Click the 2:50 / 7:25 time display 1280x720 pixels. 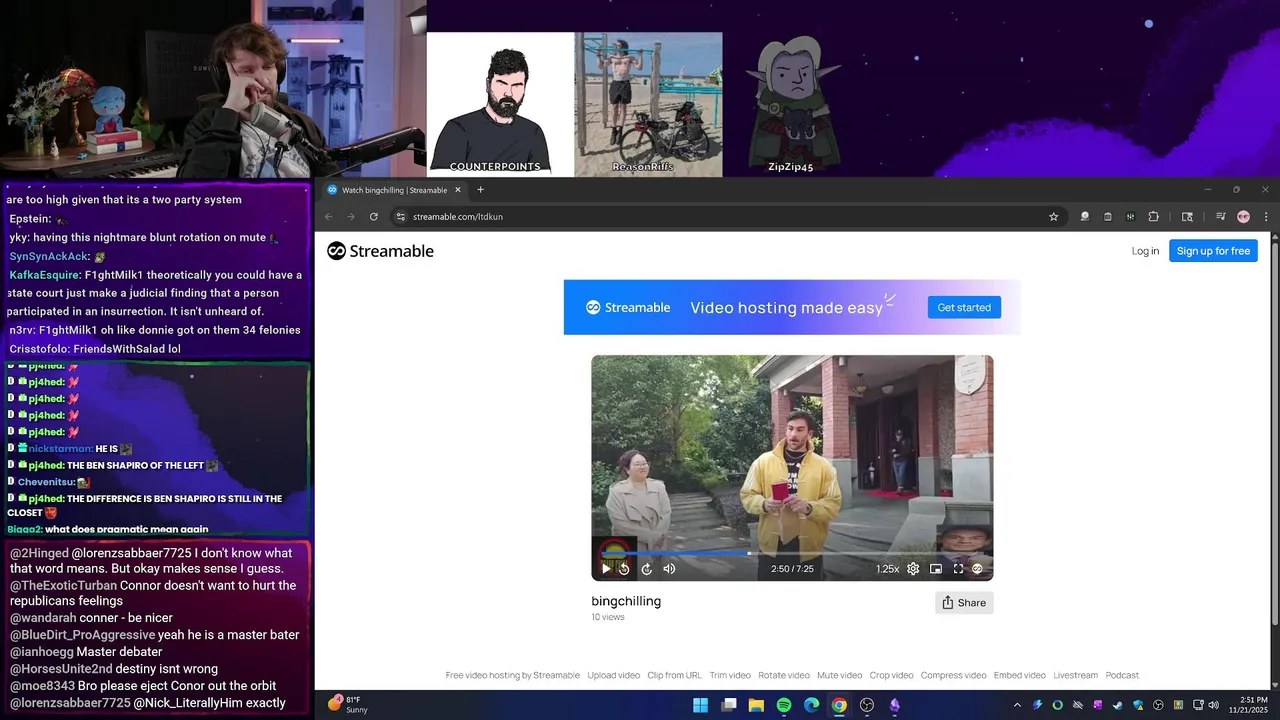point(792,569)
